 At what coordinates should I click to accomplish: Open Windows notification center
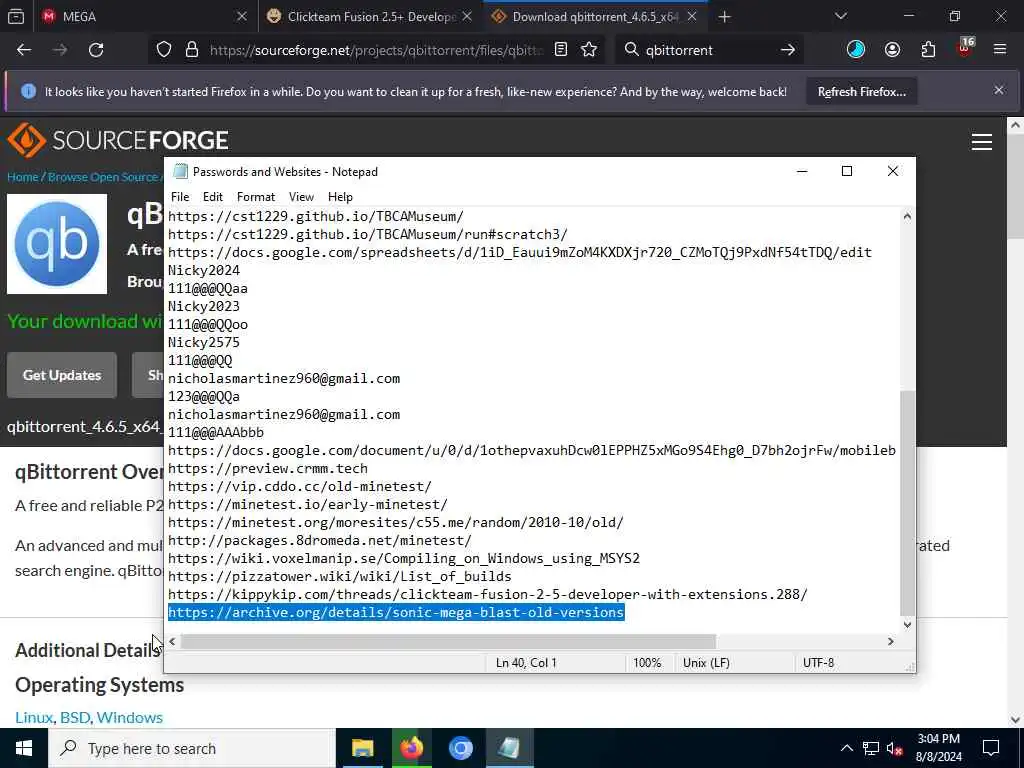991,748
